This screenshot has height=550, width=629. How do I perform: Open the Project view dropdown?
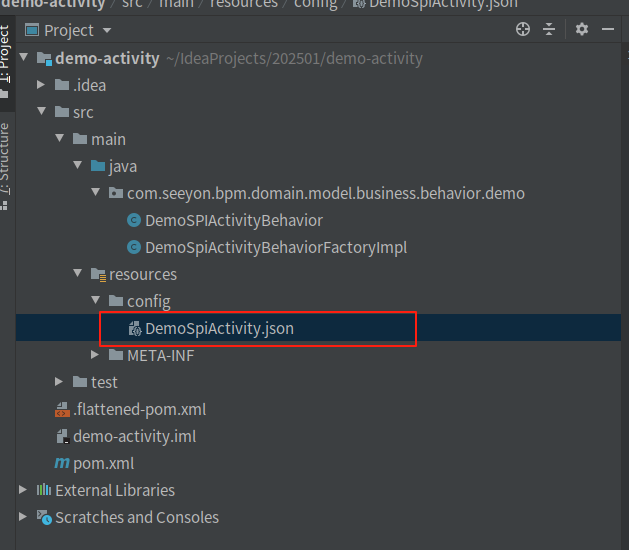click(101, 31)
